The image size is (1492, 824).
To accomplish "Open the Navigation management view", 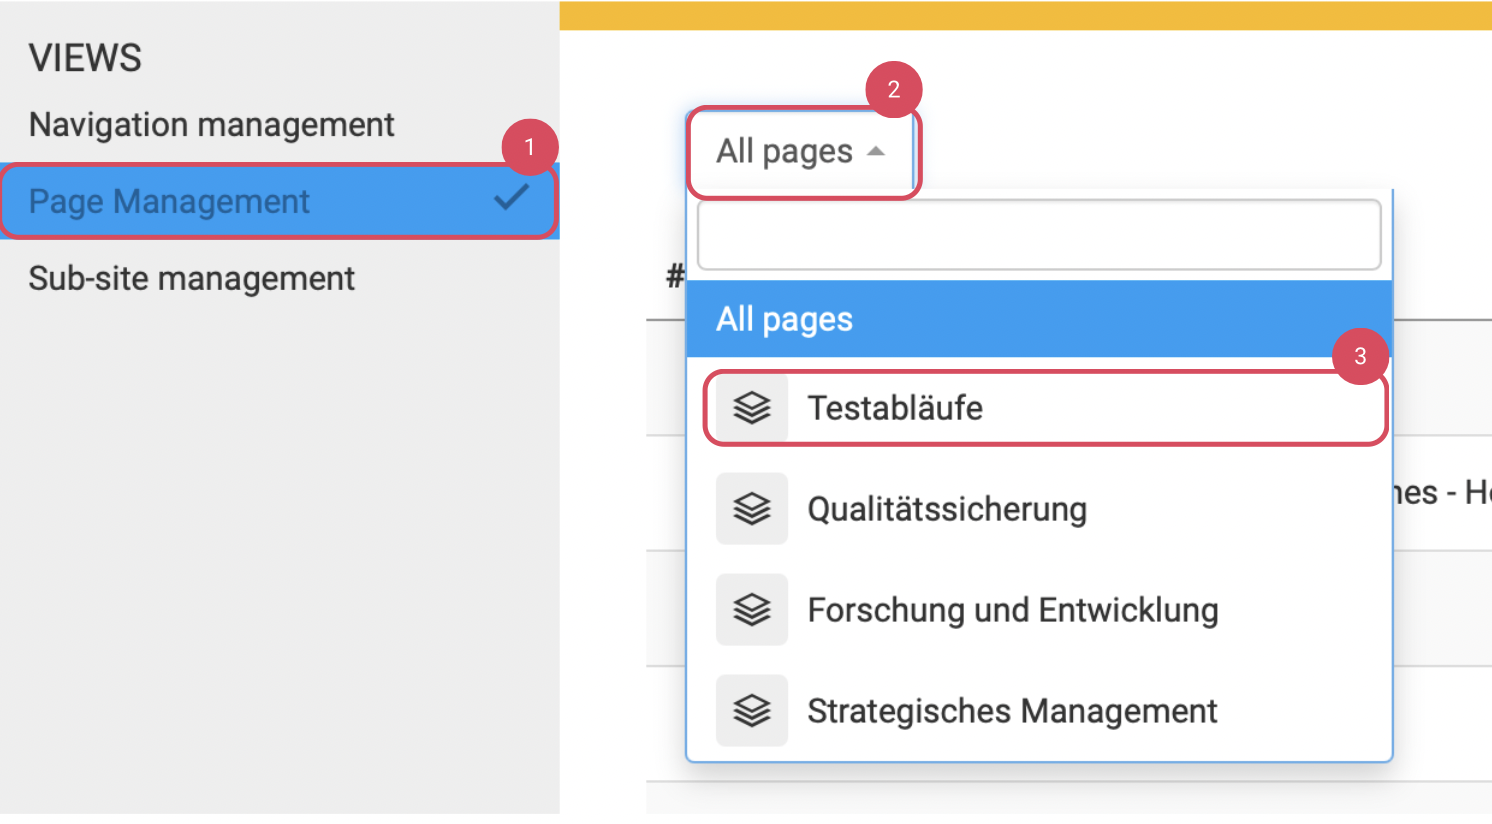I will pos(211,125).
